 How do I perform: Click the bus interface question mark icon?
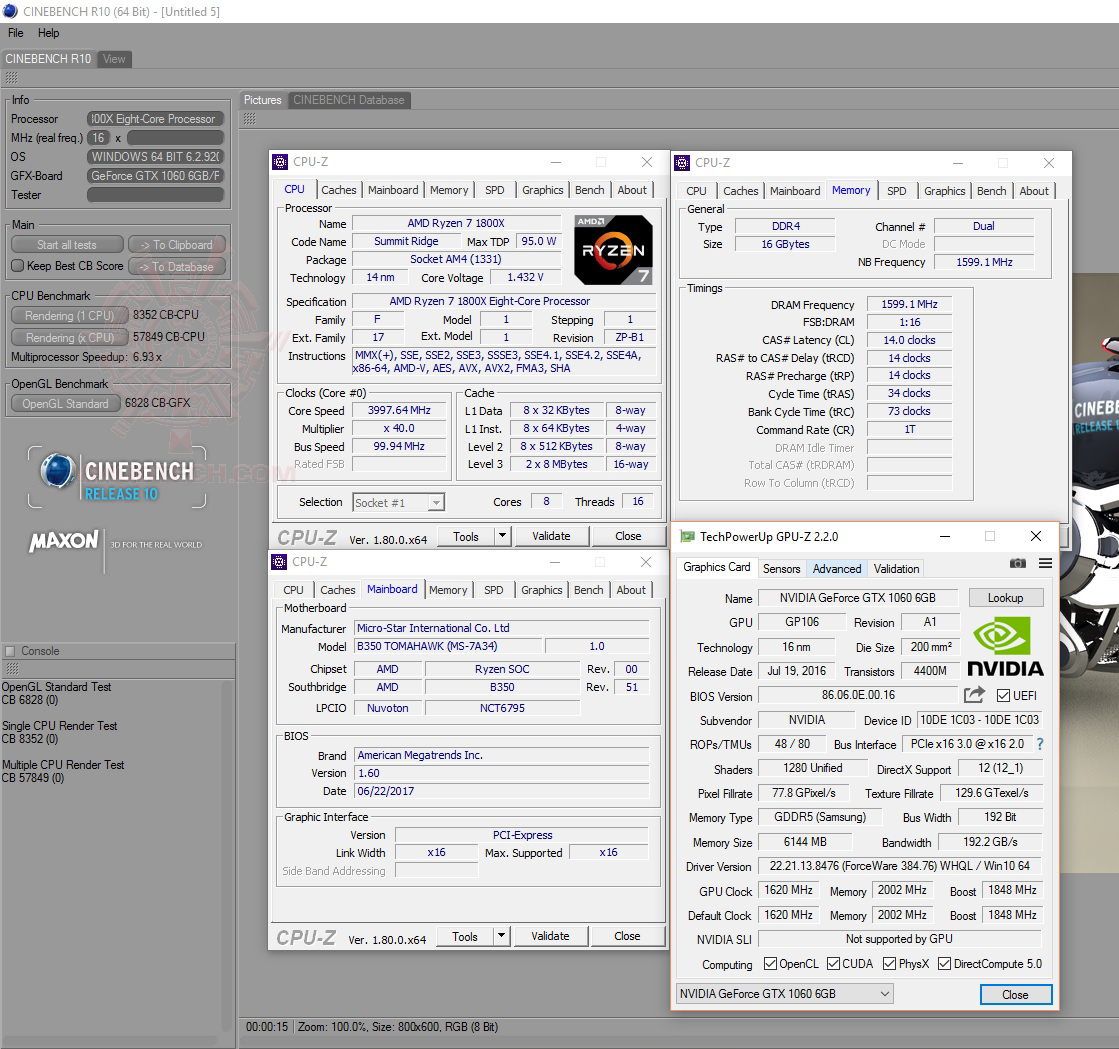[1040, 744]
